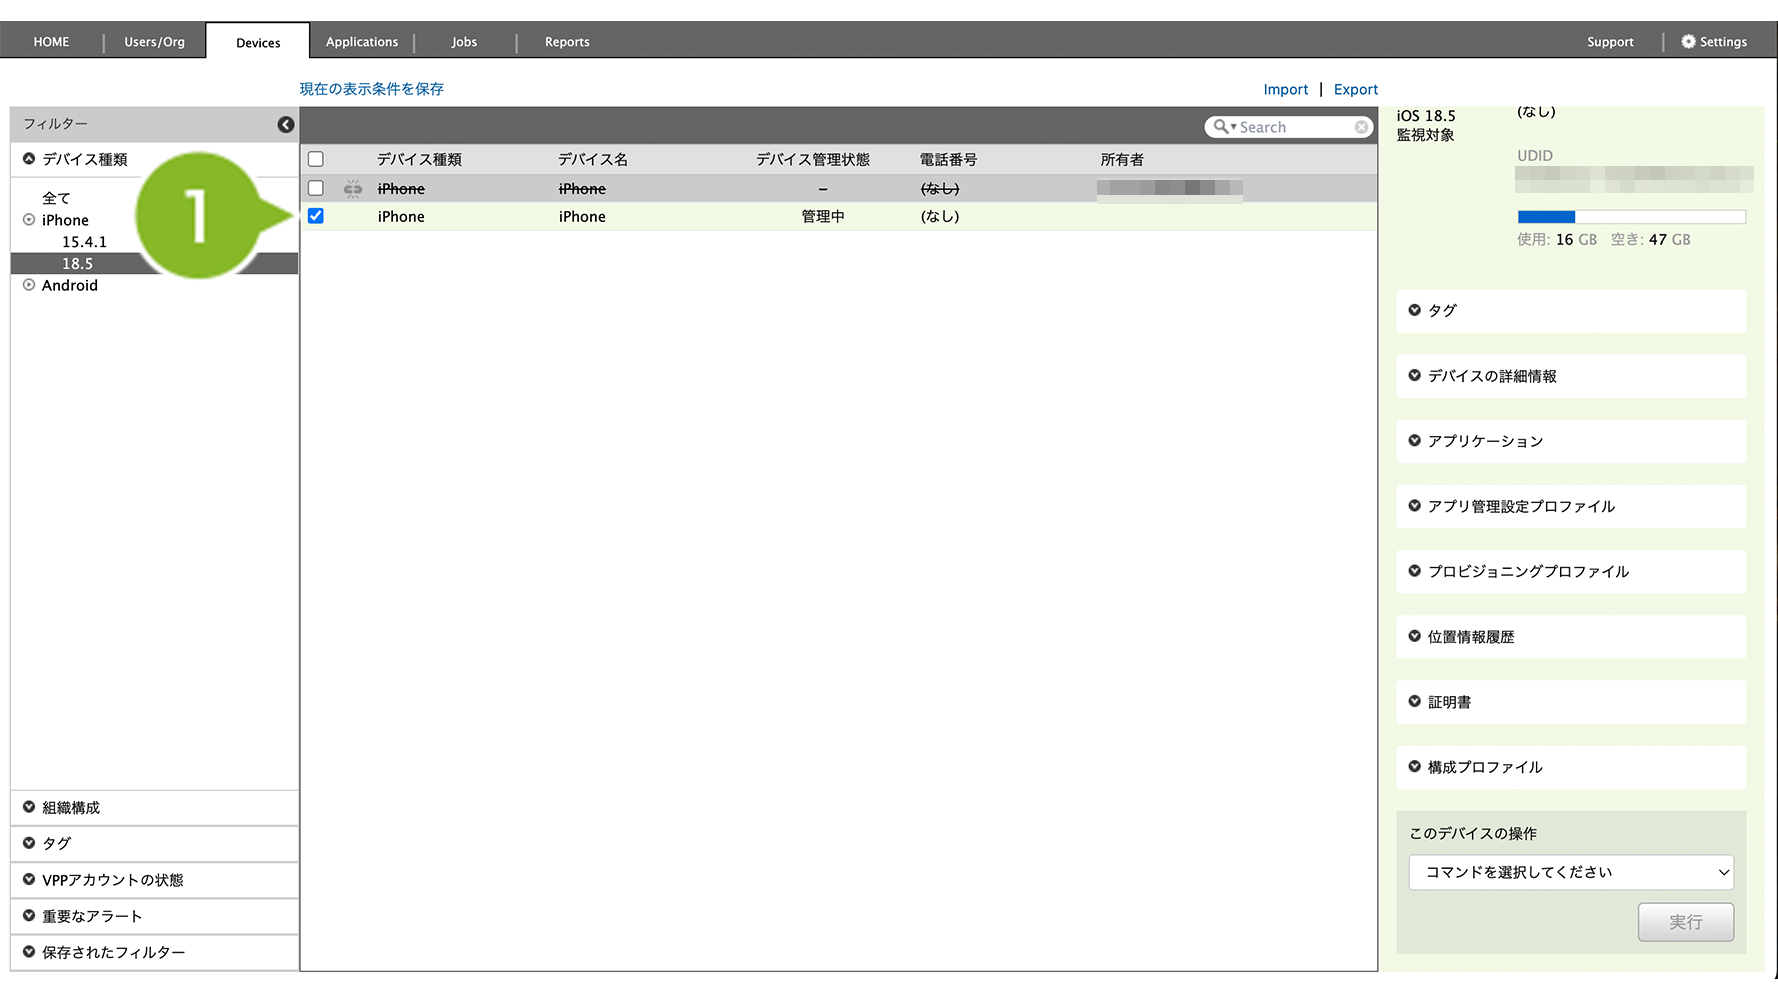Expand the デバイスの詳細情報 section
Image resolution: width=1778 pixels, height=1000 pixels.
coord(1491,376)
